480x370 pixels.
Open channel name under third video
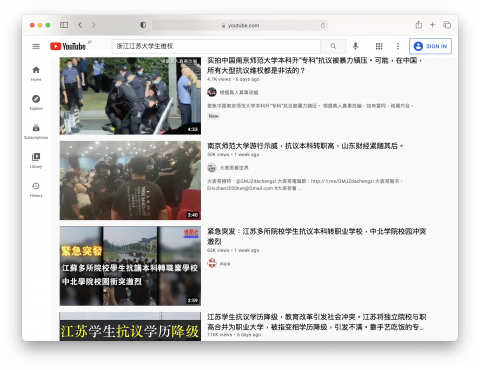point(225,264)
